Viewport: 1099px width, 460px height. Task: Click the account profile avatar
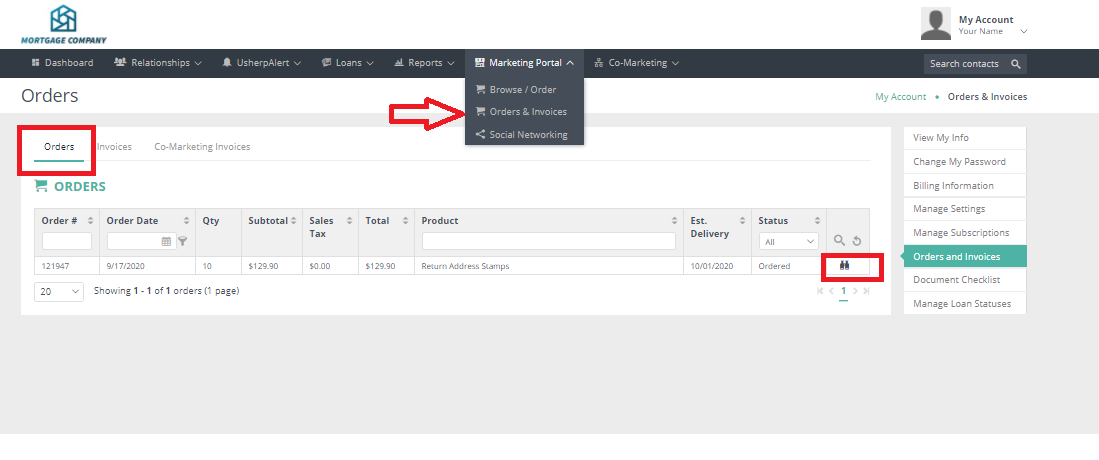point(935,24)
